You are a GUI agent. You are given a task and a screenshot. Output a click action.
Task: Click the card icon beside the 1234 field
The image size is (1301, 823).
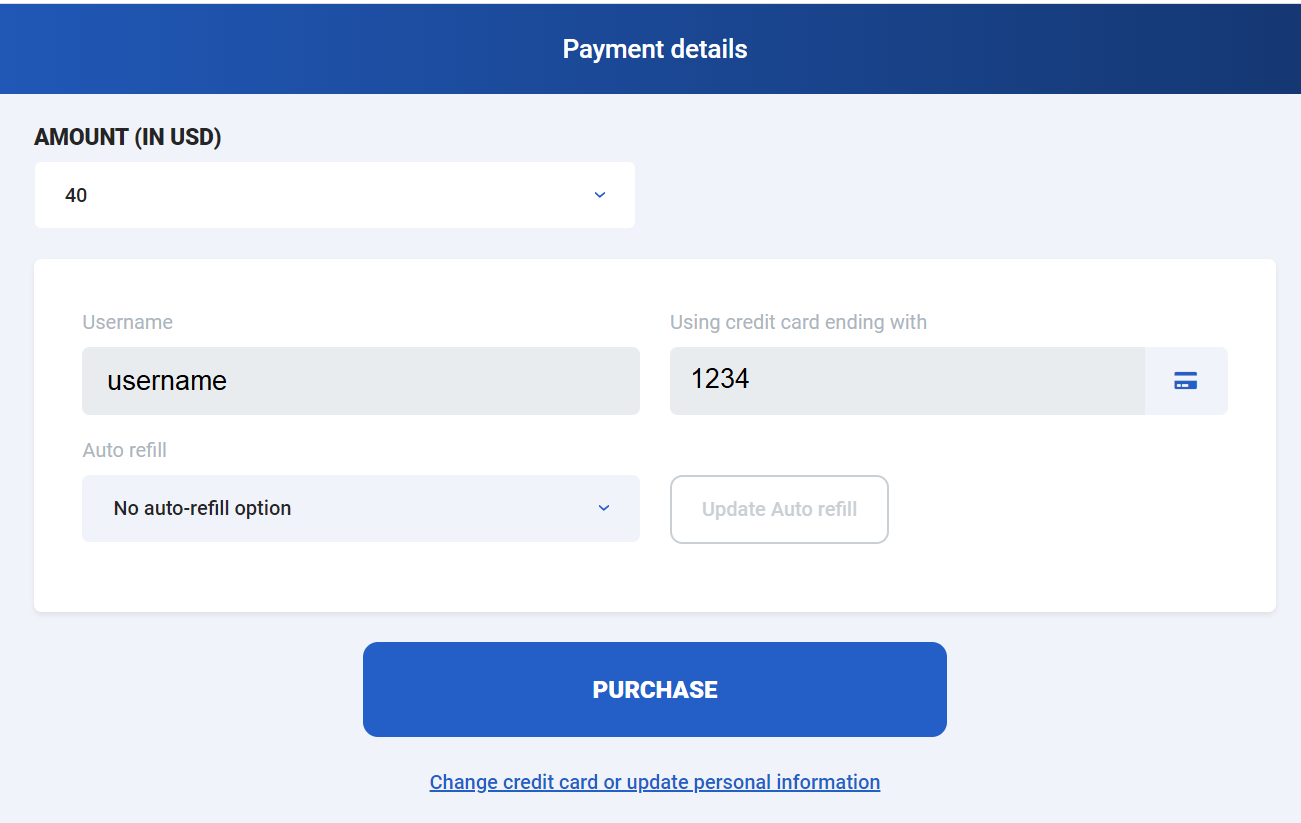pyautogui.click(x=1186, y=380)
